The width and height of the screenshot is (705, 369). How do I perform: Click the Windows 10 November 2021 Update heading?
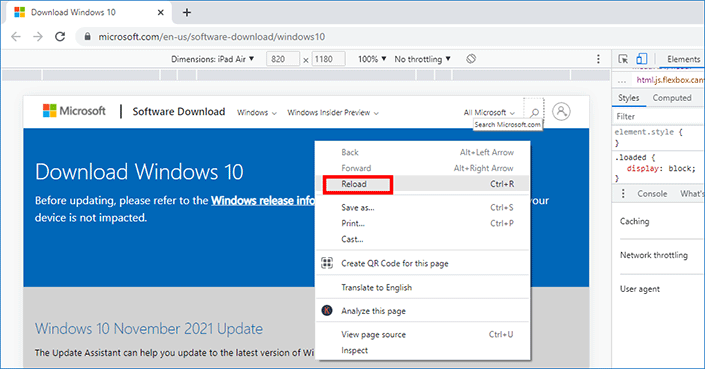(149, 328)
